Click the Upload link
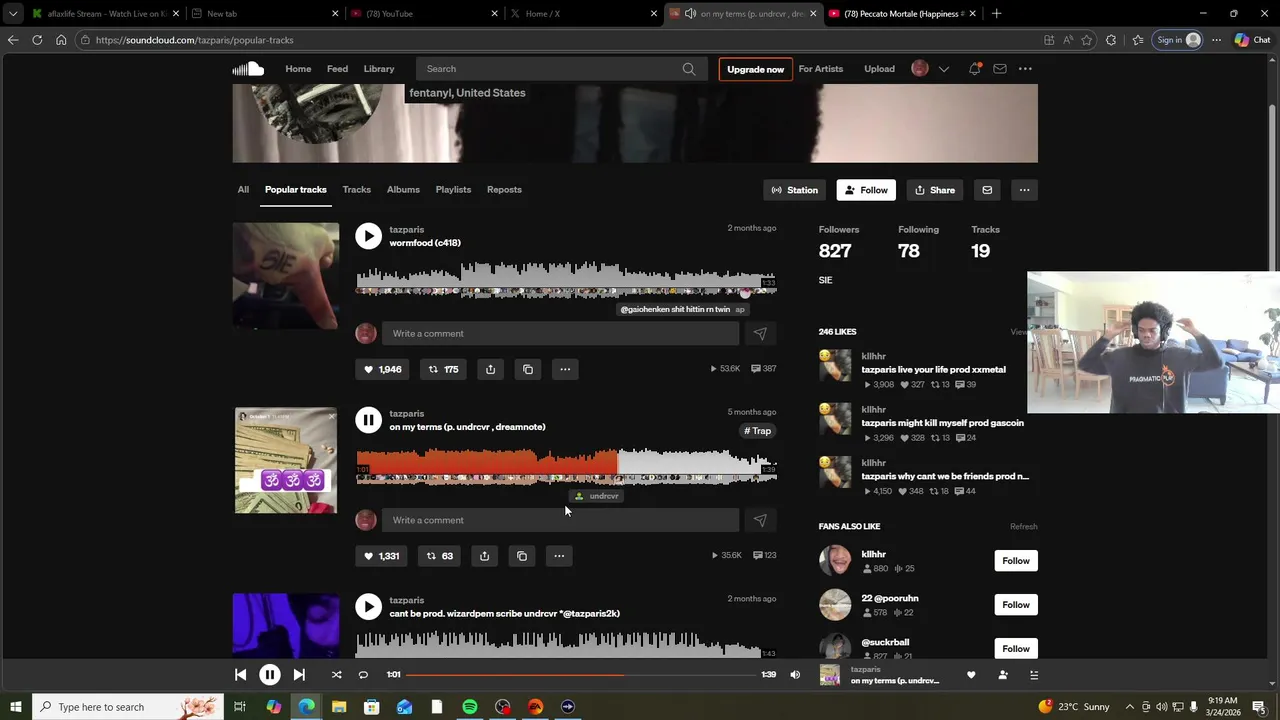1280x720 pixels. coord(879,69)
